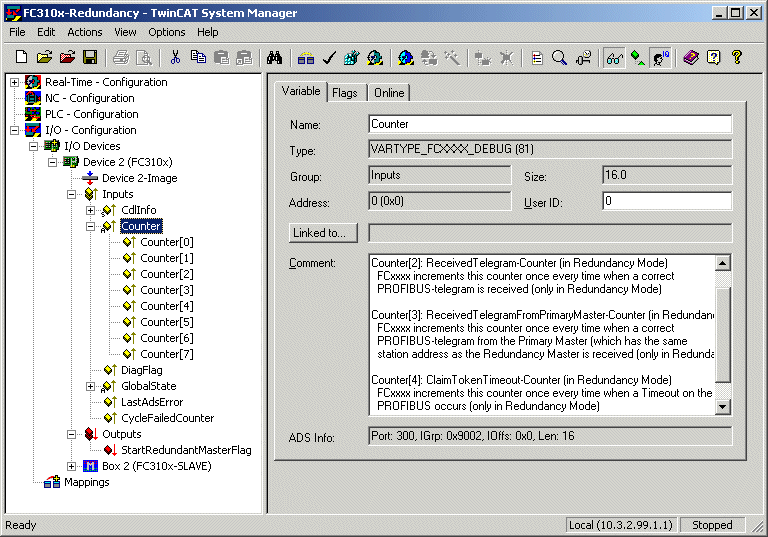Click the Activate configuration icon

point(351,58)
